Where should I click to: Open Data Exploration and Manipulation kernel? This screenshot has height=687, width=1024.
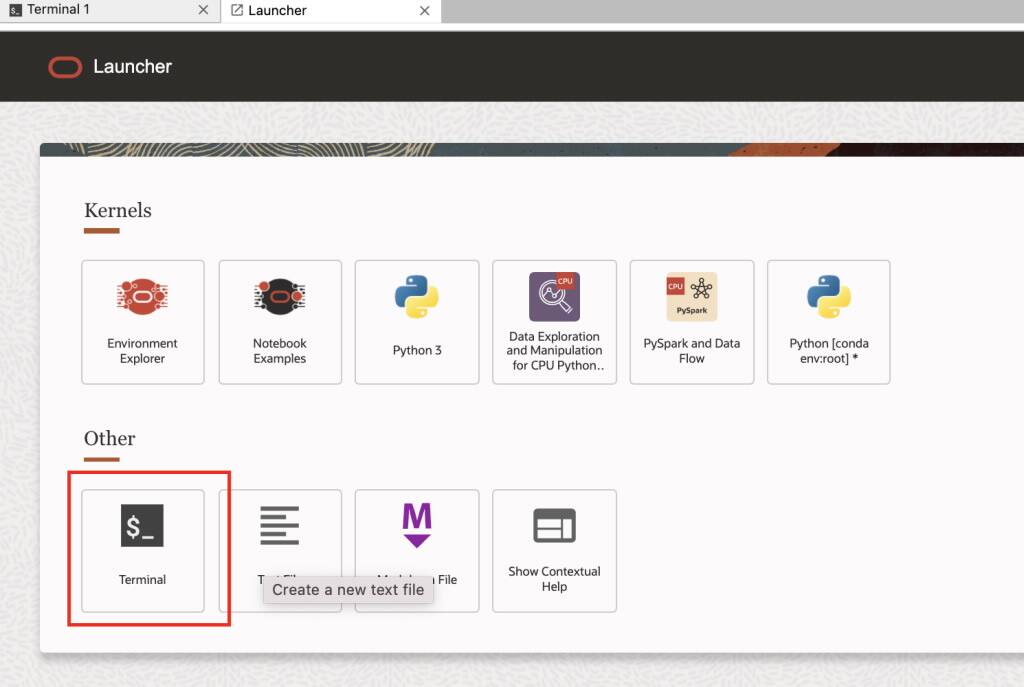[554, 322]
